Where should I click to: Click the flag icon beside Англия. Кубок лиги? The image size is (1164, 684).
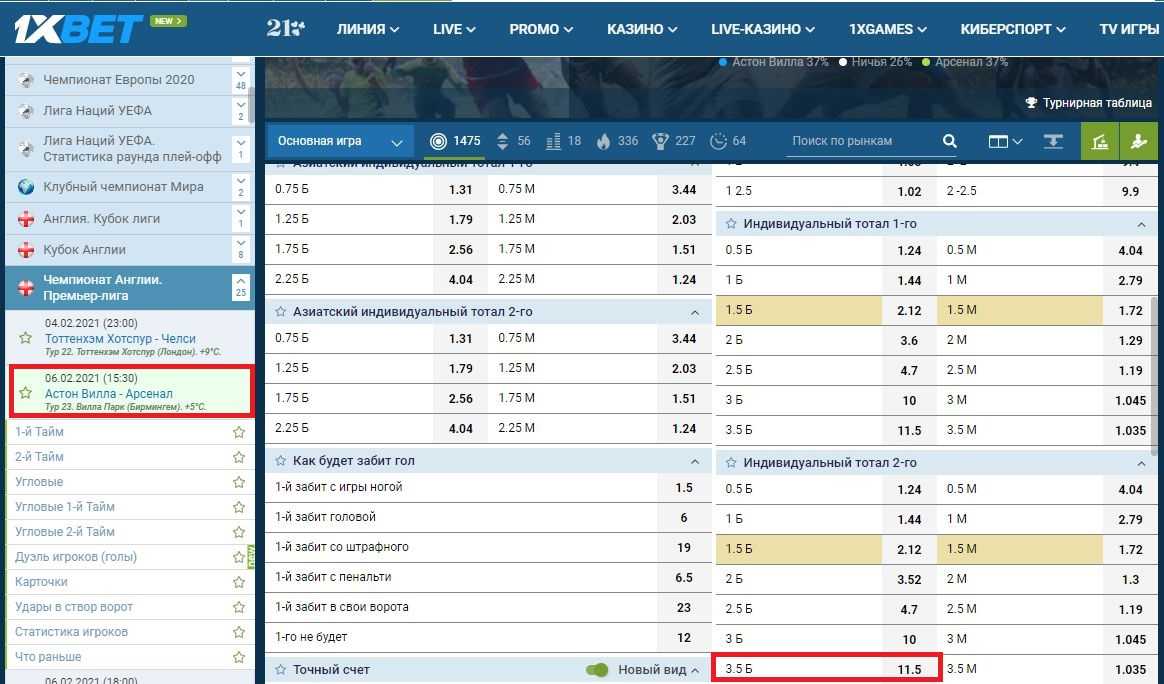(26, 219)
